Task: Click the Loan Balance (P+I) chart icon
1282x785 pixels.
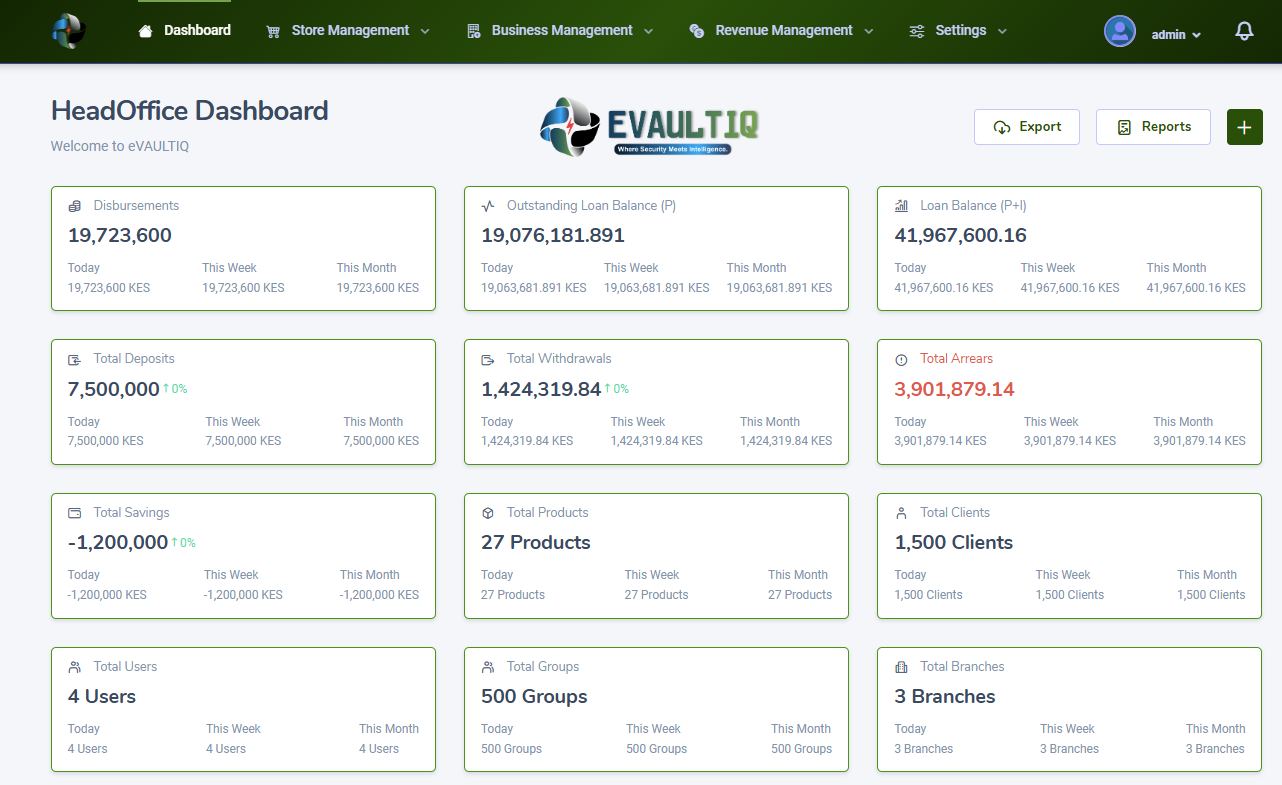Action: pos(901,205)
